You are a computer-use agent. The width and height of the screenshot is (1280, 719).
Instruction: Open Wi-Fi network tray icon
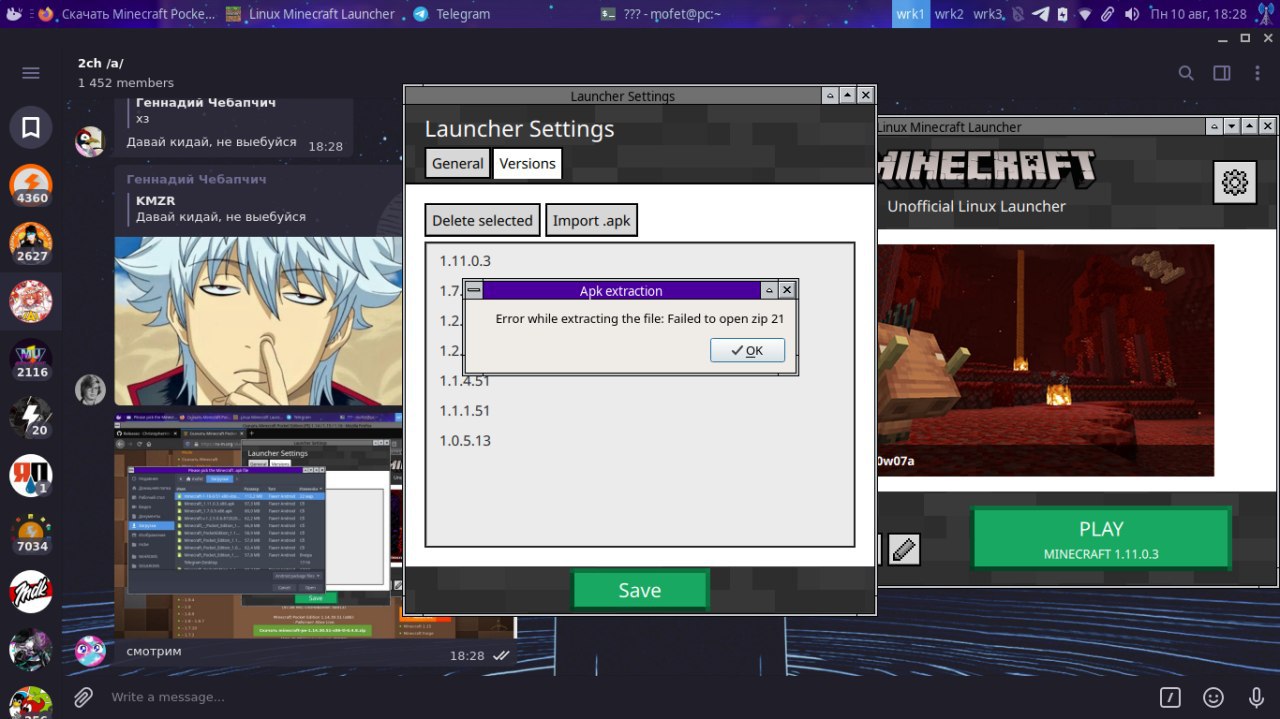click(x=1085, y=14)
